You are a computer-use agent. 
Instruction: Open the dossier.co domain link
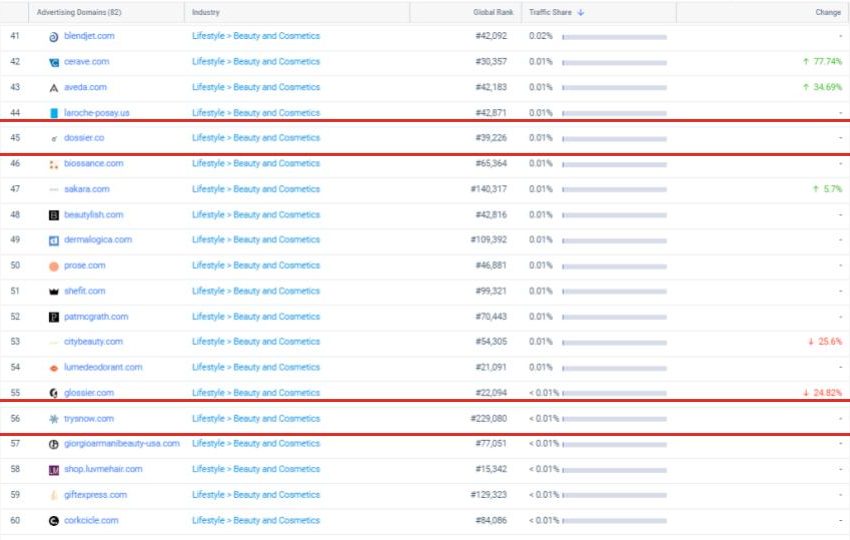click(84, 138)
